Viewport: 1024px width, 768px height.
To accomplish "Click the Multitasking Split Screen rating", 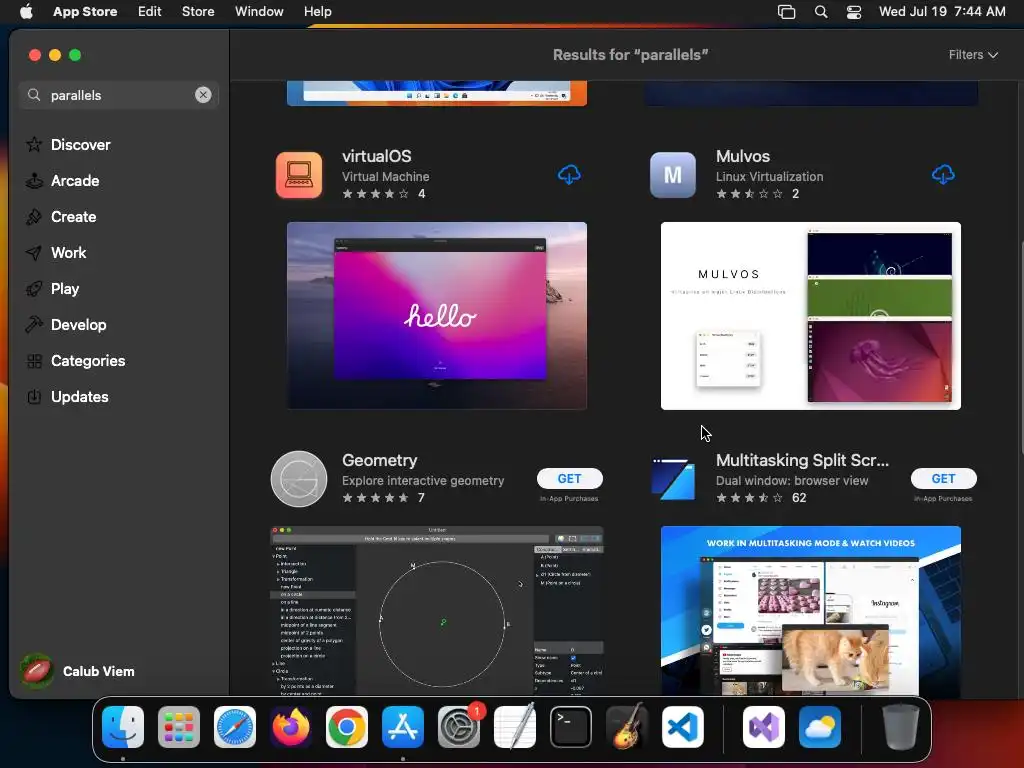I will (x=749, y=498).
